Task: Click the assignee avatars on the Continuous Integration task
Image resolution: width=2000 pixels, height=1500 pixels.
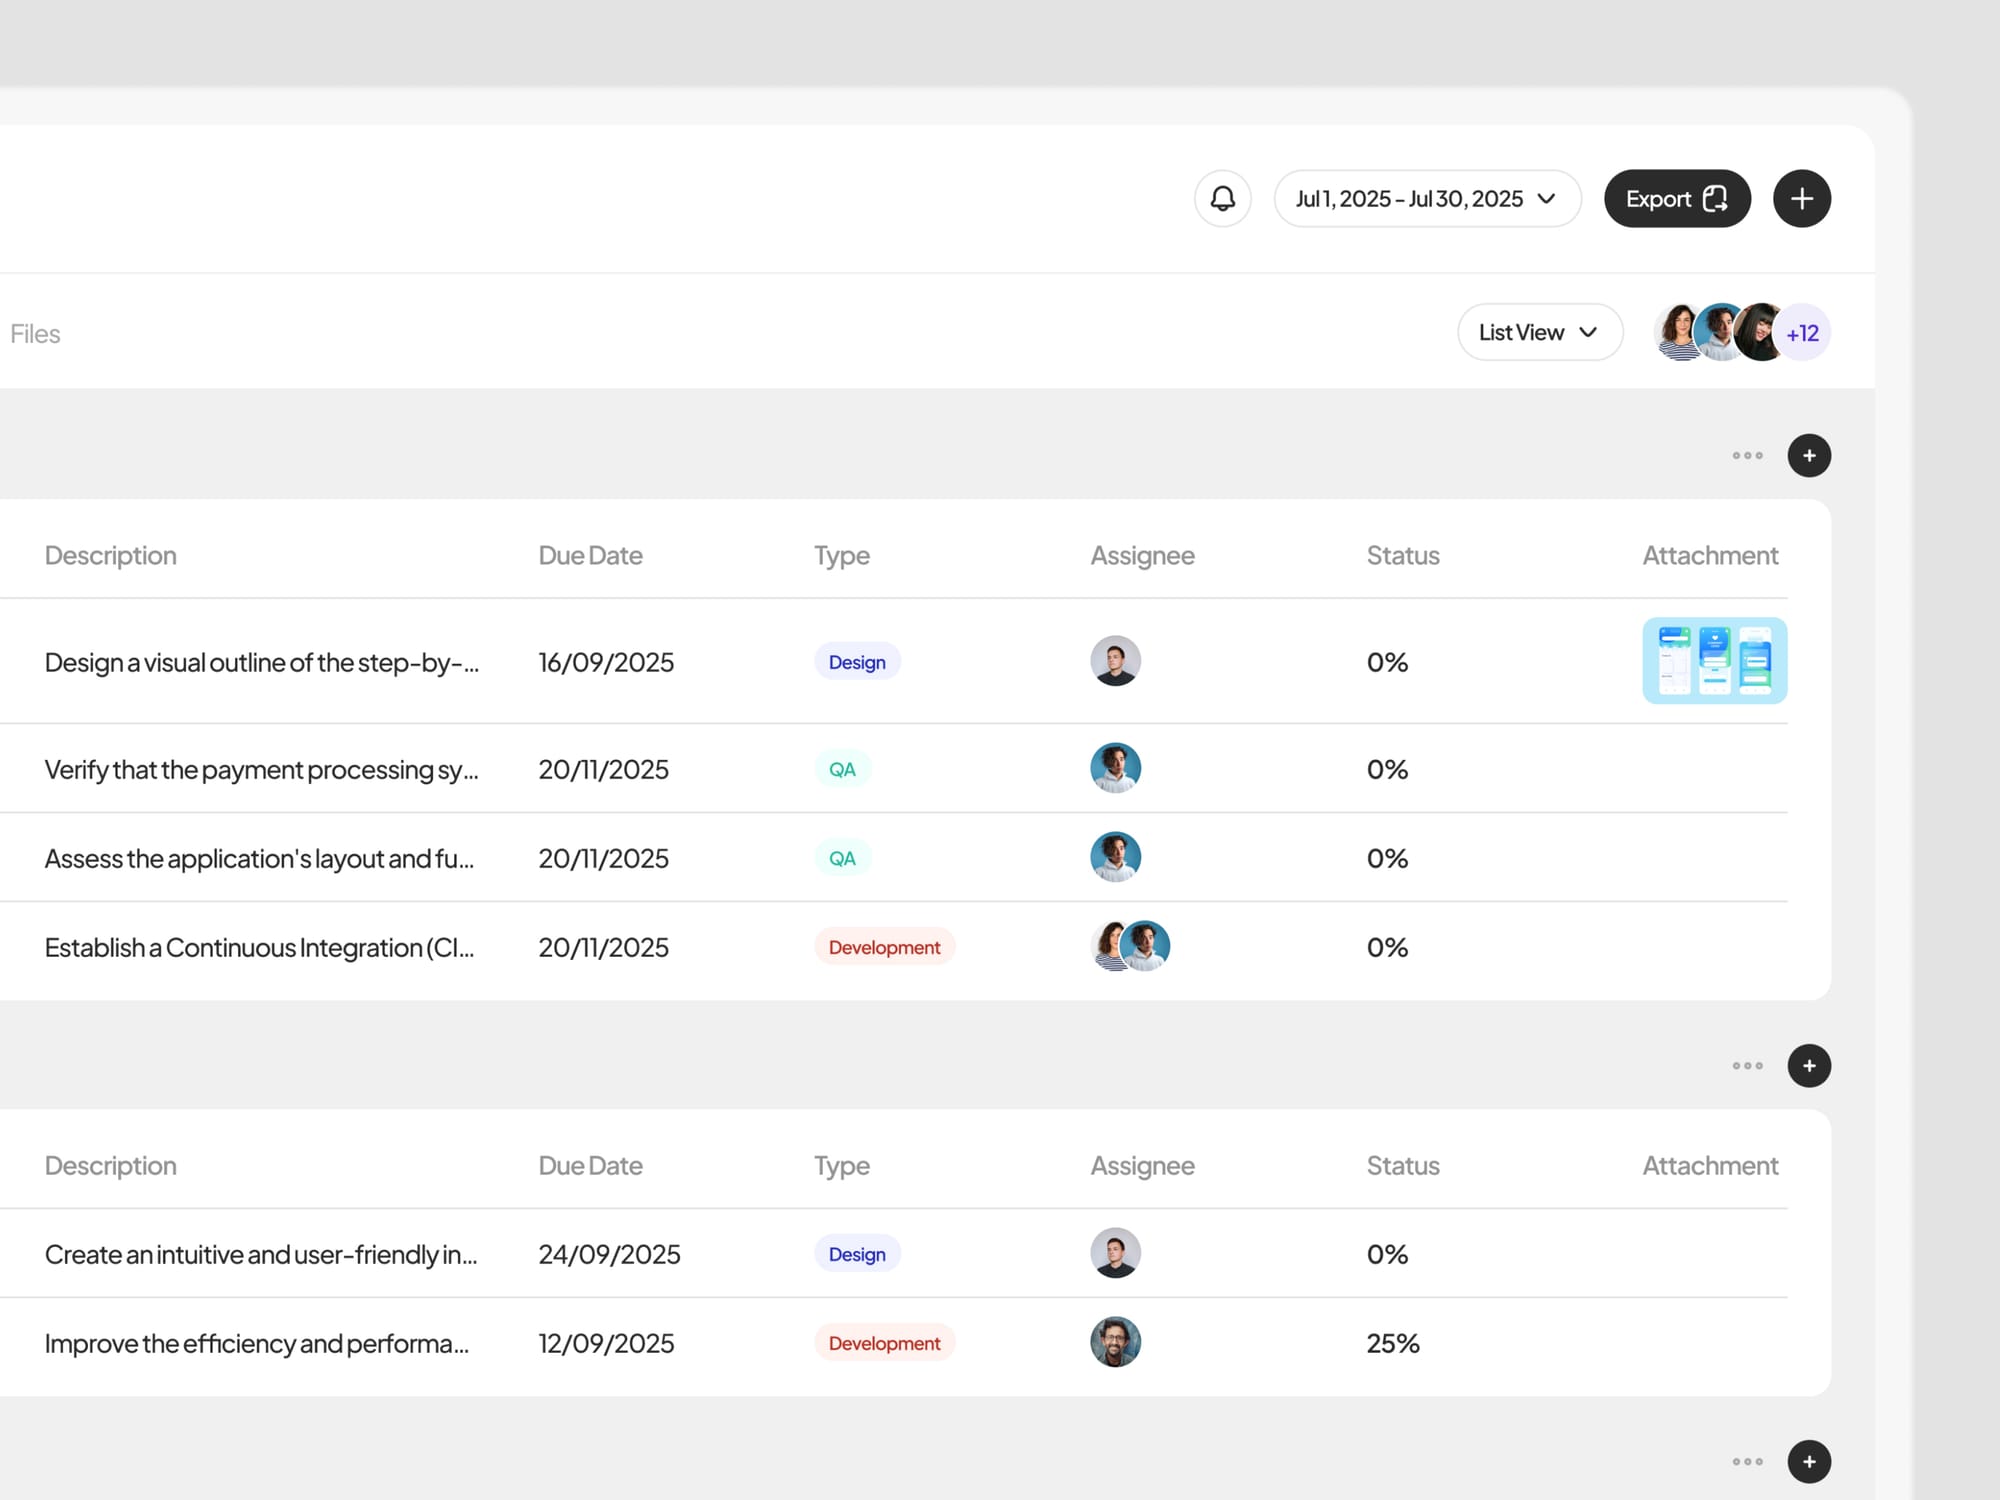Action: (1130, 946)
